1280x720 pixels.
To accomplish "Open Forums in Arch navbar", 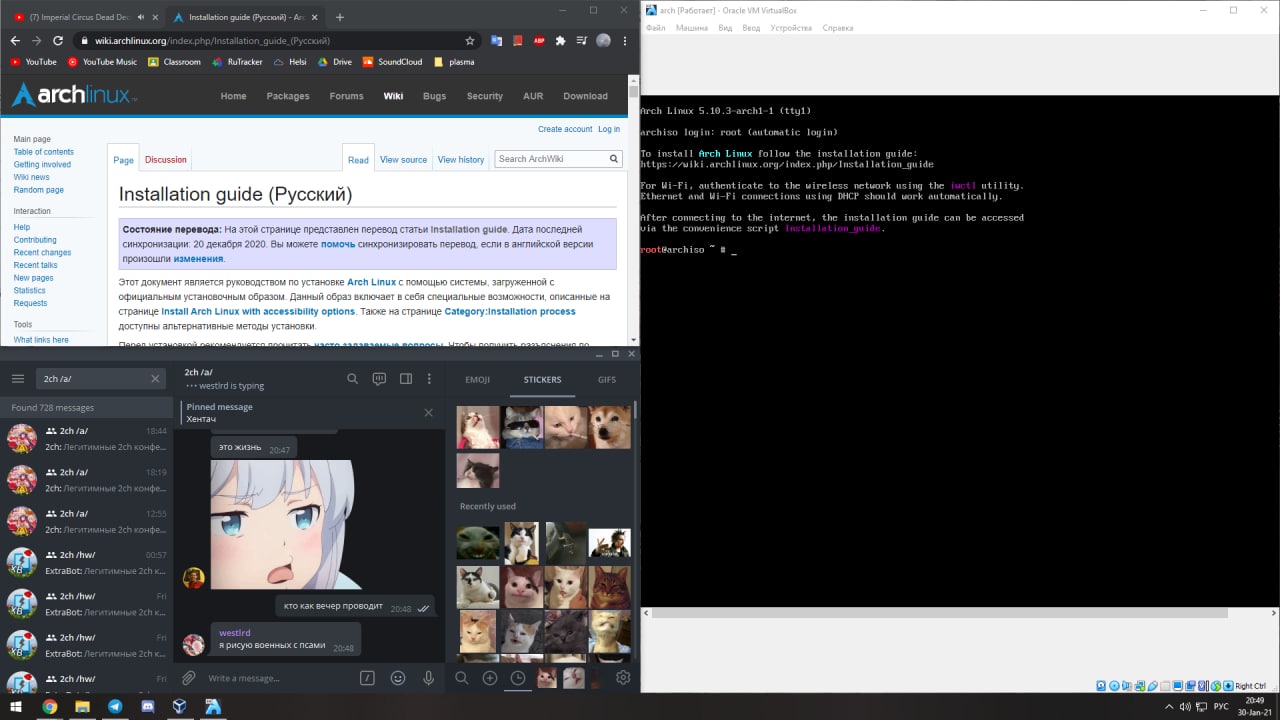I will click(346, 96).
